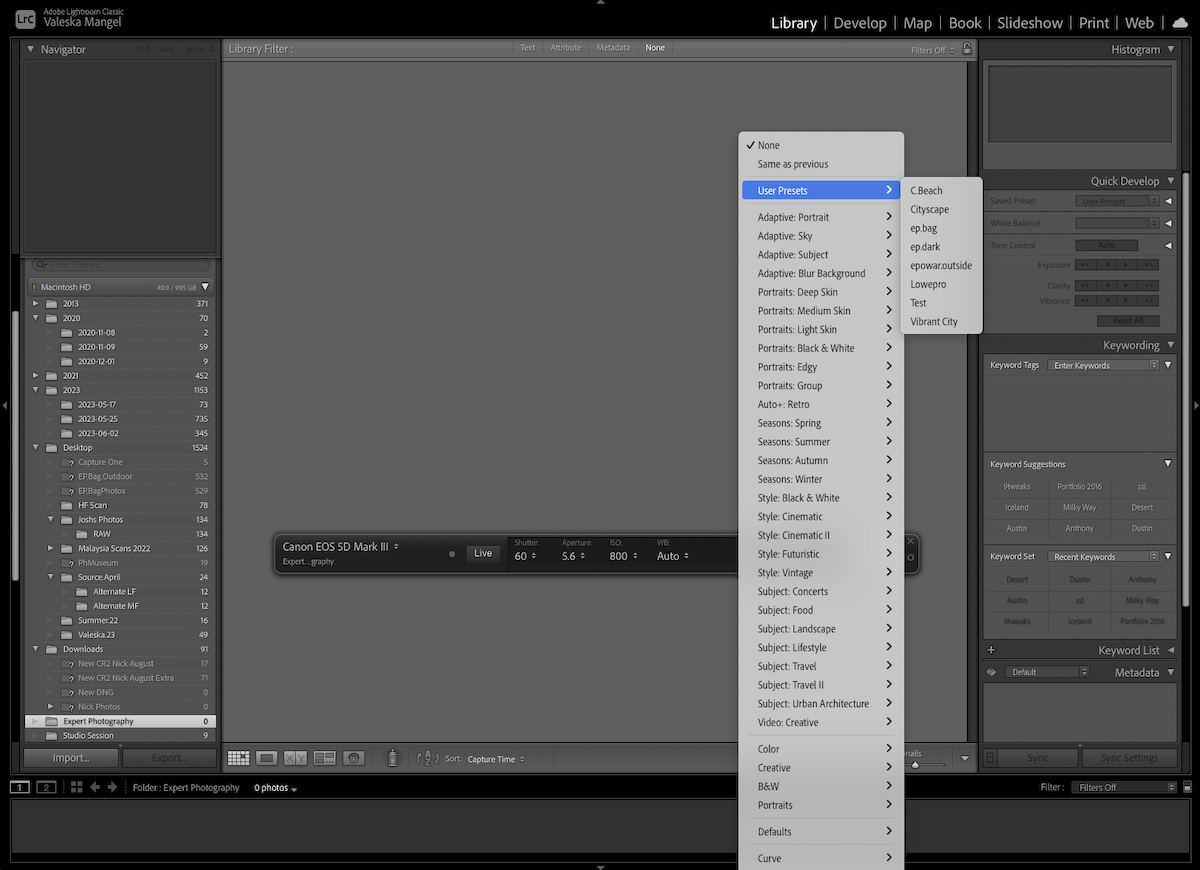The image size is (1200, 870).
Task: Select the Painter spray-can tool
Action: 393,759
